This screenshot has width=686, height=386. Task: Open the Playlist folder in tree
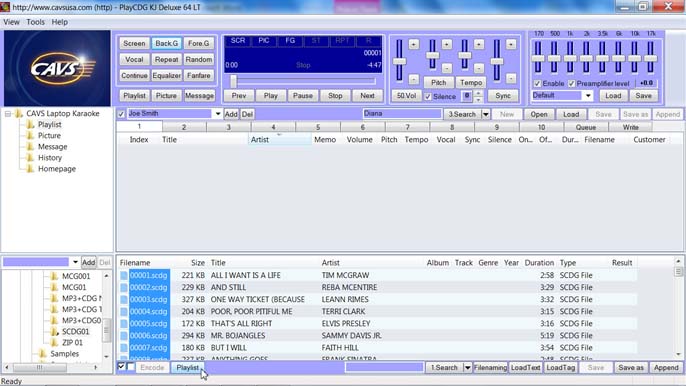coord(49,125)
